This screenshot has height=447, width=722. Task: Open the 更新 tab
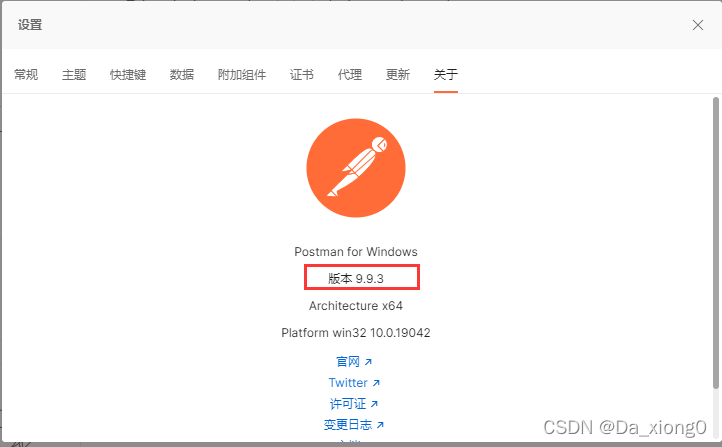[397, 75]
